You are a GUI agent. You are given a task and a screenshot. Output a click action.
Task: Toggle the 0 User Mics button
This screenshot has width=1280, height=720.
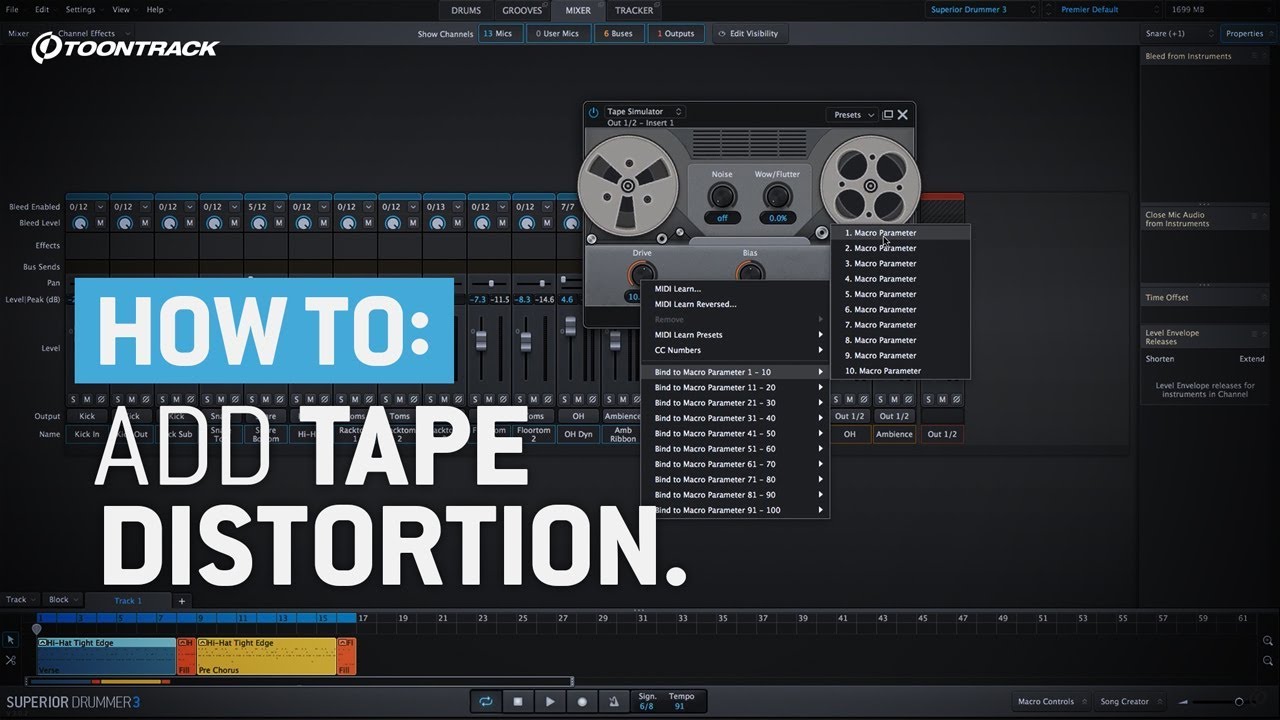pos(558,34)
